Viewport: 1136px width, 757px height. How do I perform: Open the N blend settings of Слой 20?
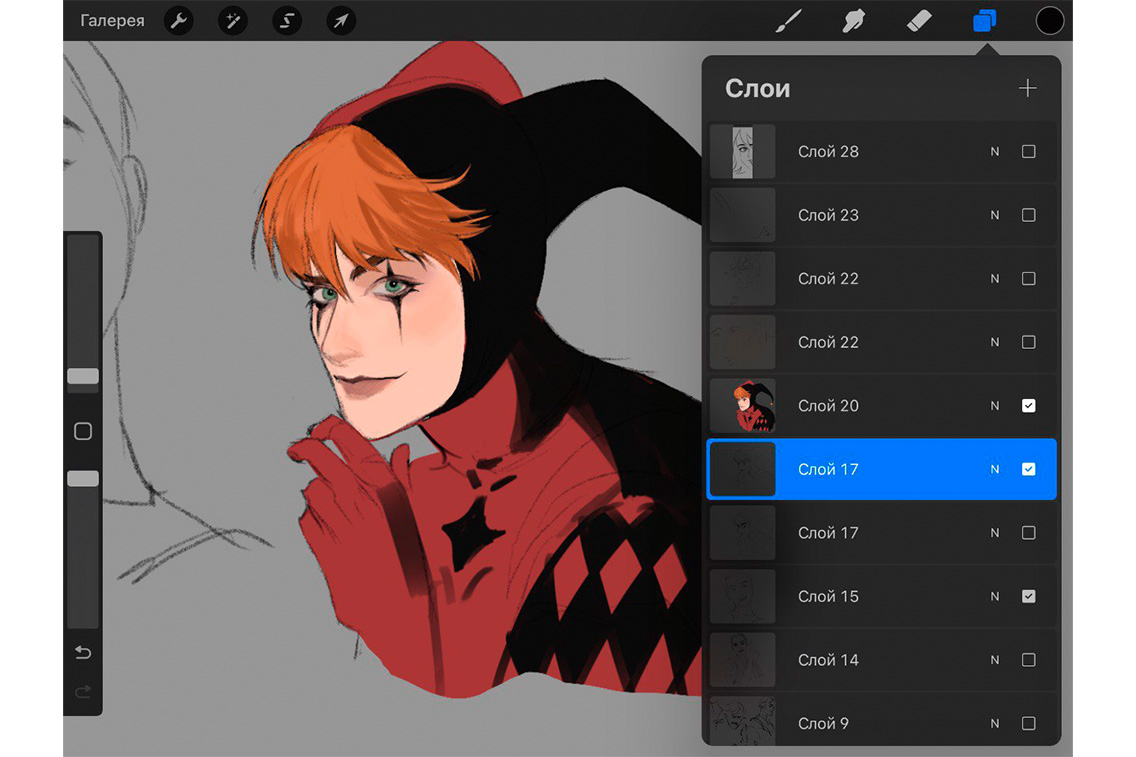[994, 406]
